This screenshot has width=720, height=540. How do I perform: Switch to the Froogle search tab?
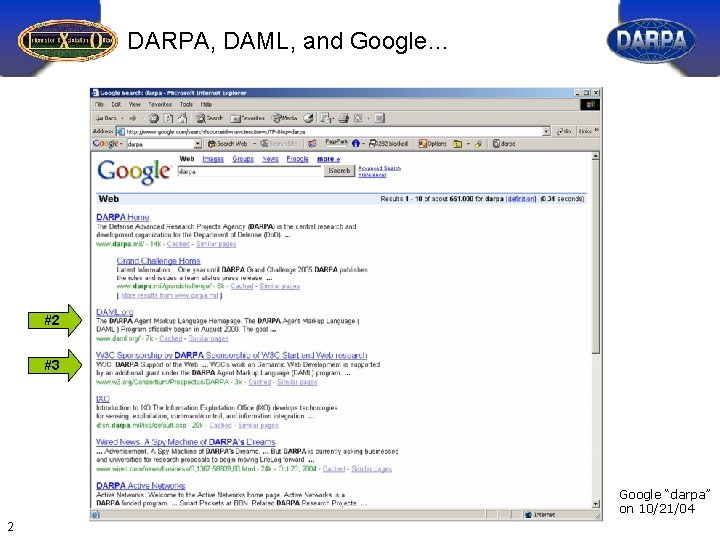coord(297,159)
